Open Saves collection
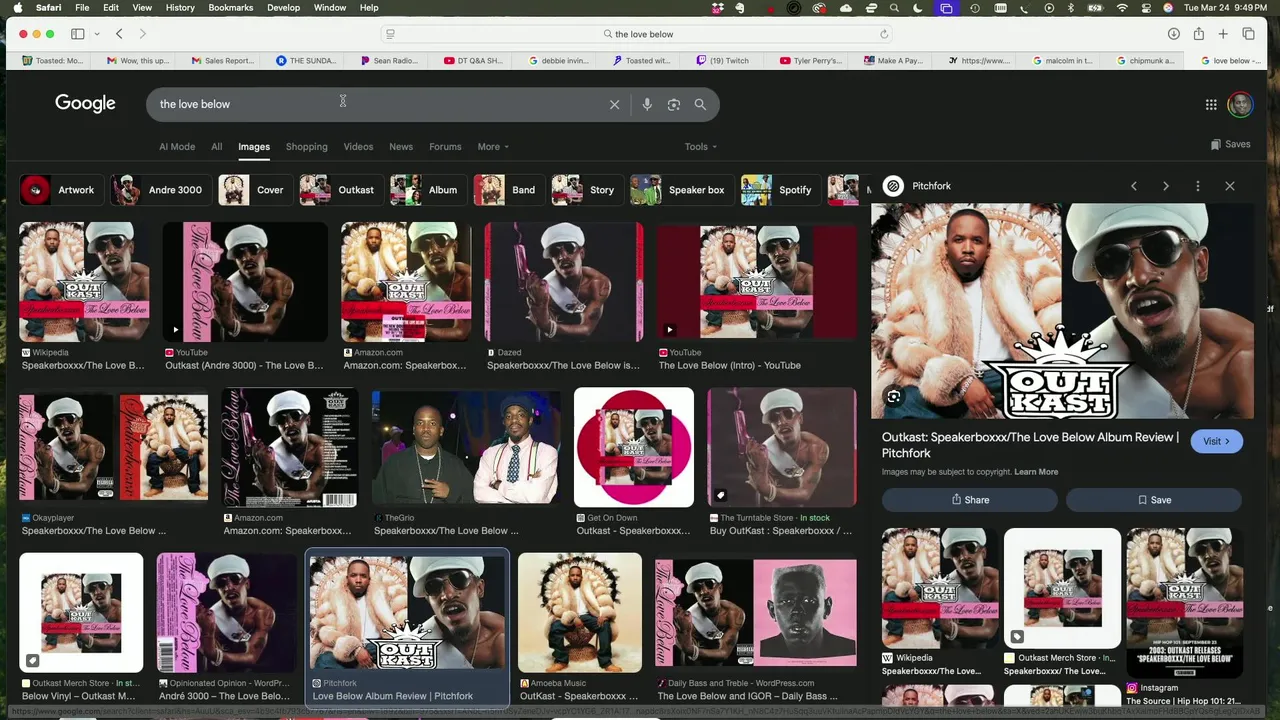This screenshot has width=1280, height=720. 1230,144
